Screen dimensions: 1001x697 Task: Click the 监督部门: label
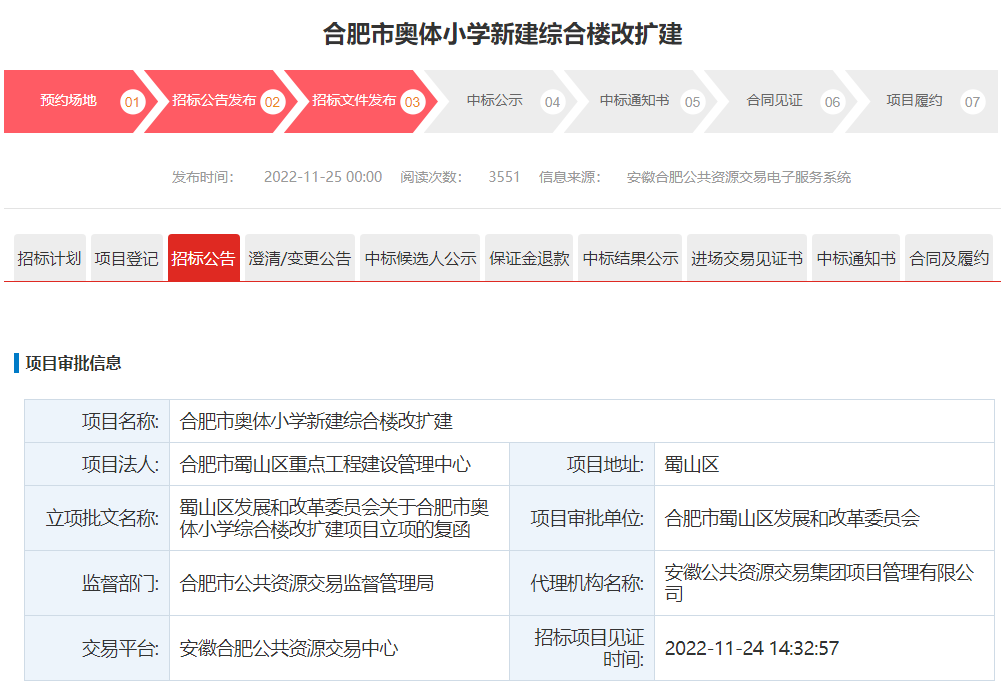tap(120, 583)
